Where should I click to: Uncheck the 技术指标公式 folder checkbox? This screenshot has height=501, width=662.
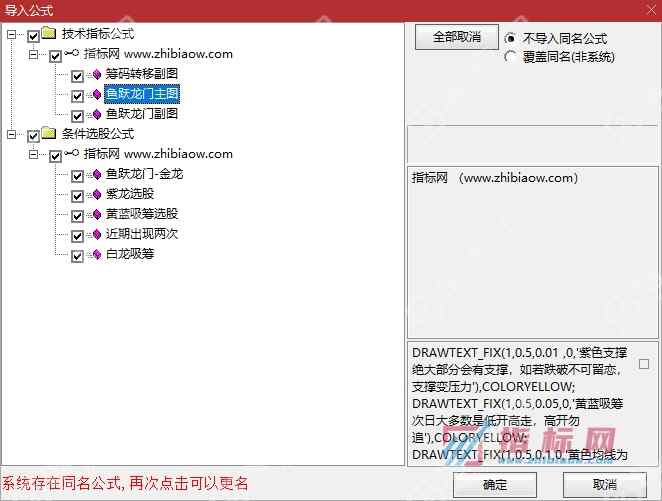point(33,36)
